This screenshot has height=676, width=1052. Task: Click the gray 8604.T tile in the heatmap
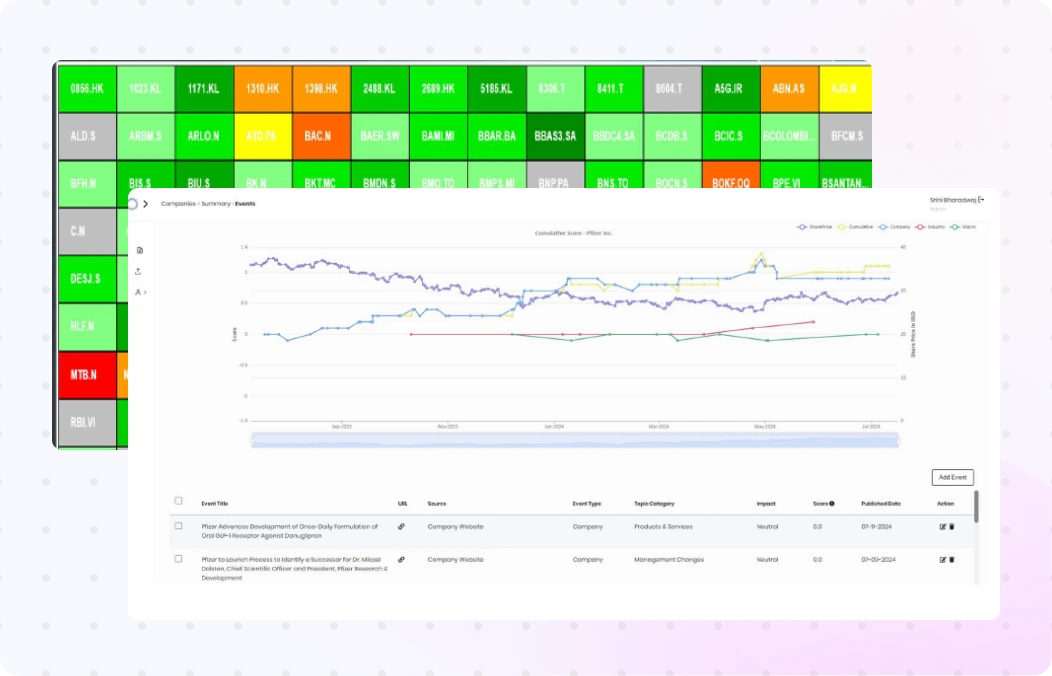click(x=672, y=89)
